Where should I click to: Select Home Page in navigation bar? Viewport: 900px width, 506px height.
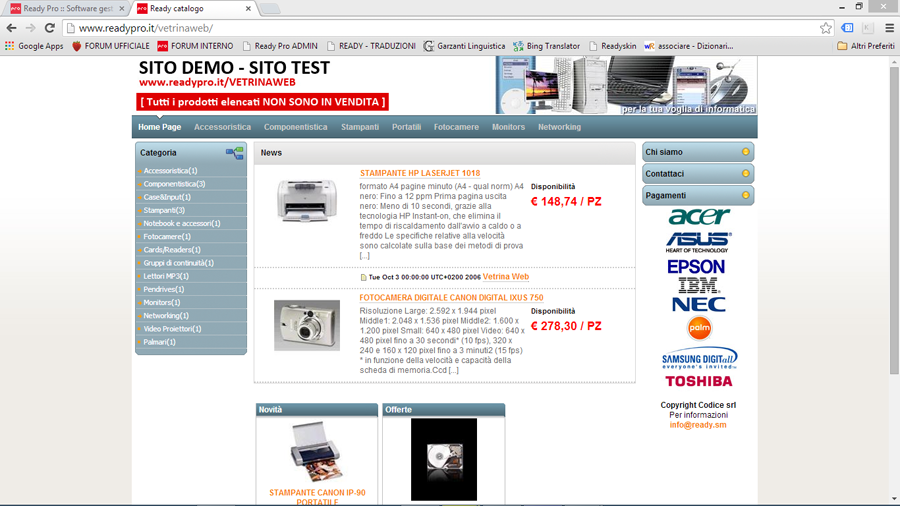pyautogui.click(x=159, y=127)
